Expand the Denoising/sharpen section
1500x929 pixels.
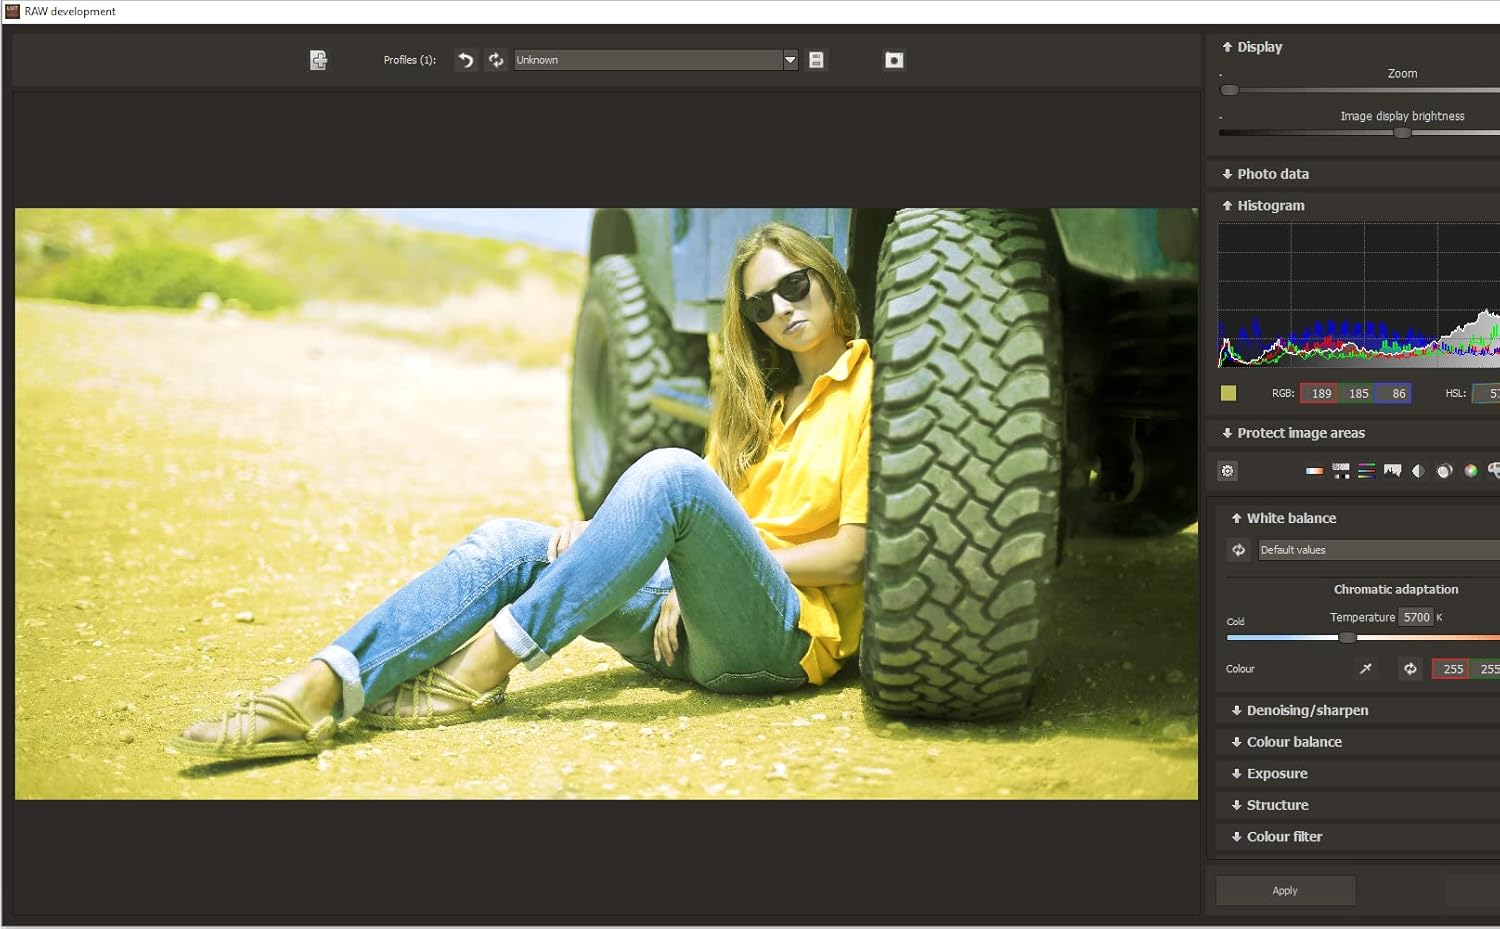click(x=1306, y=710)
